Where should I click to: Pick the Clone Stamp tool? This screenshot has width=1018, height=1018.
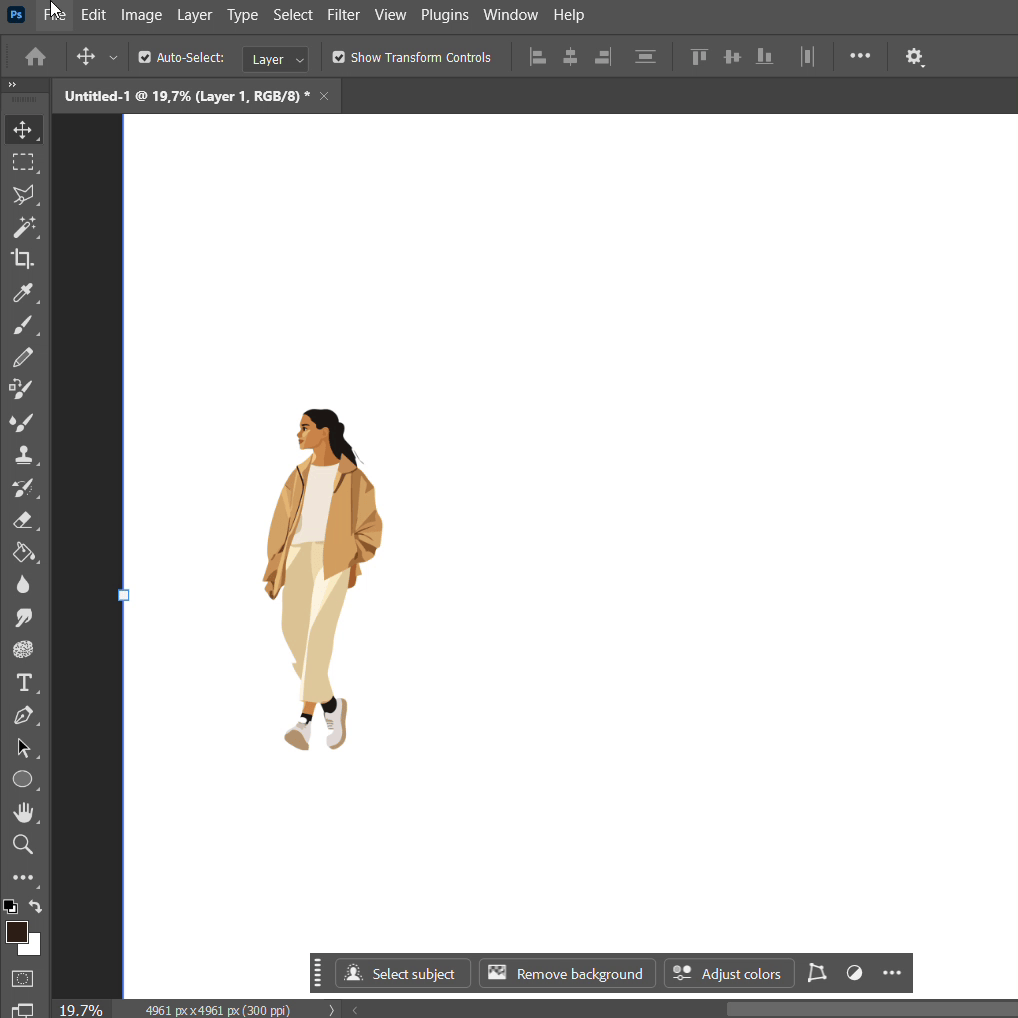pyautogui.click(x=22, y=455)
